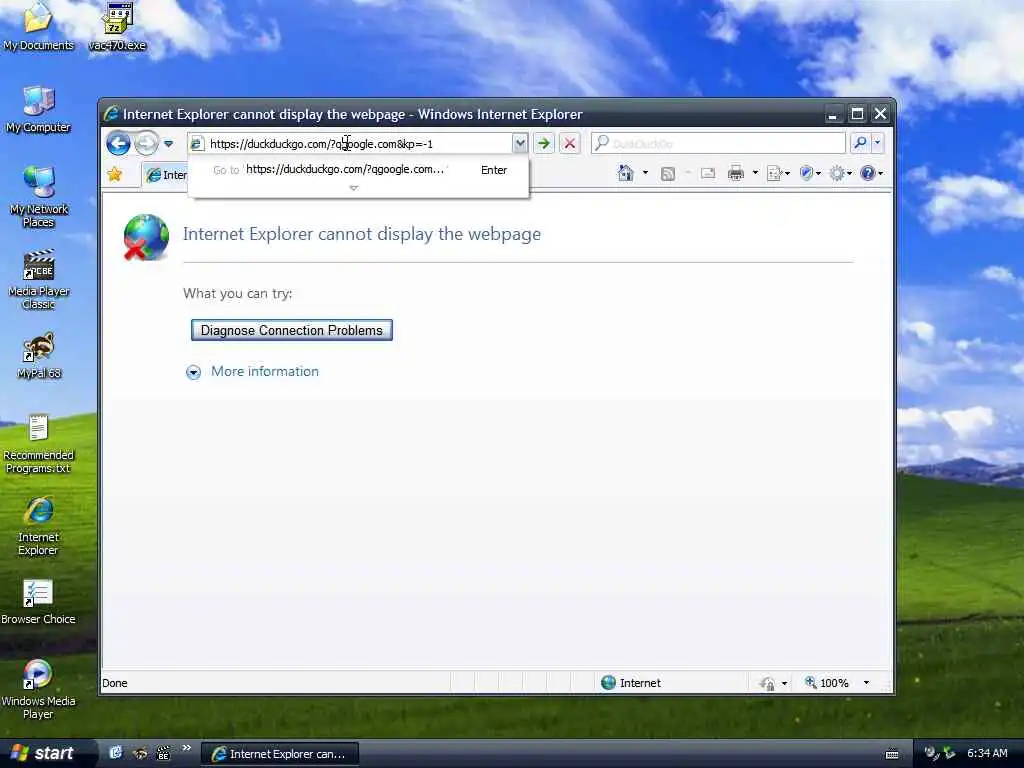Click the Print toolbar icon
1024x768 pixels.
(x=735, y=173)
